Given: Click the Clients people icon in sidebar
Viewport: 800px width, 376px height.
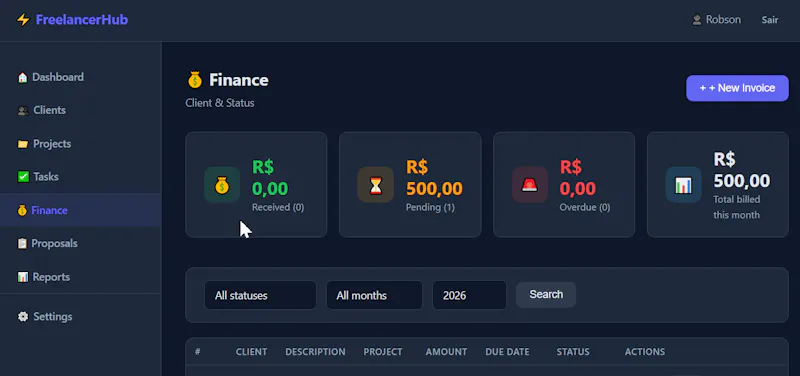Looking at the screenshot, I should 23,111.
